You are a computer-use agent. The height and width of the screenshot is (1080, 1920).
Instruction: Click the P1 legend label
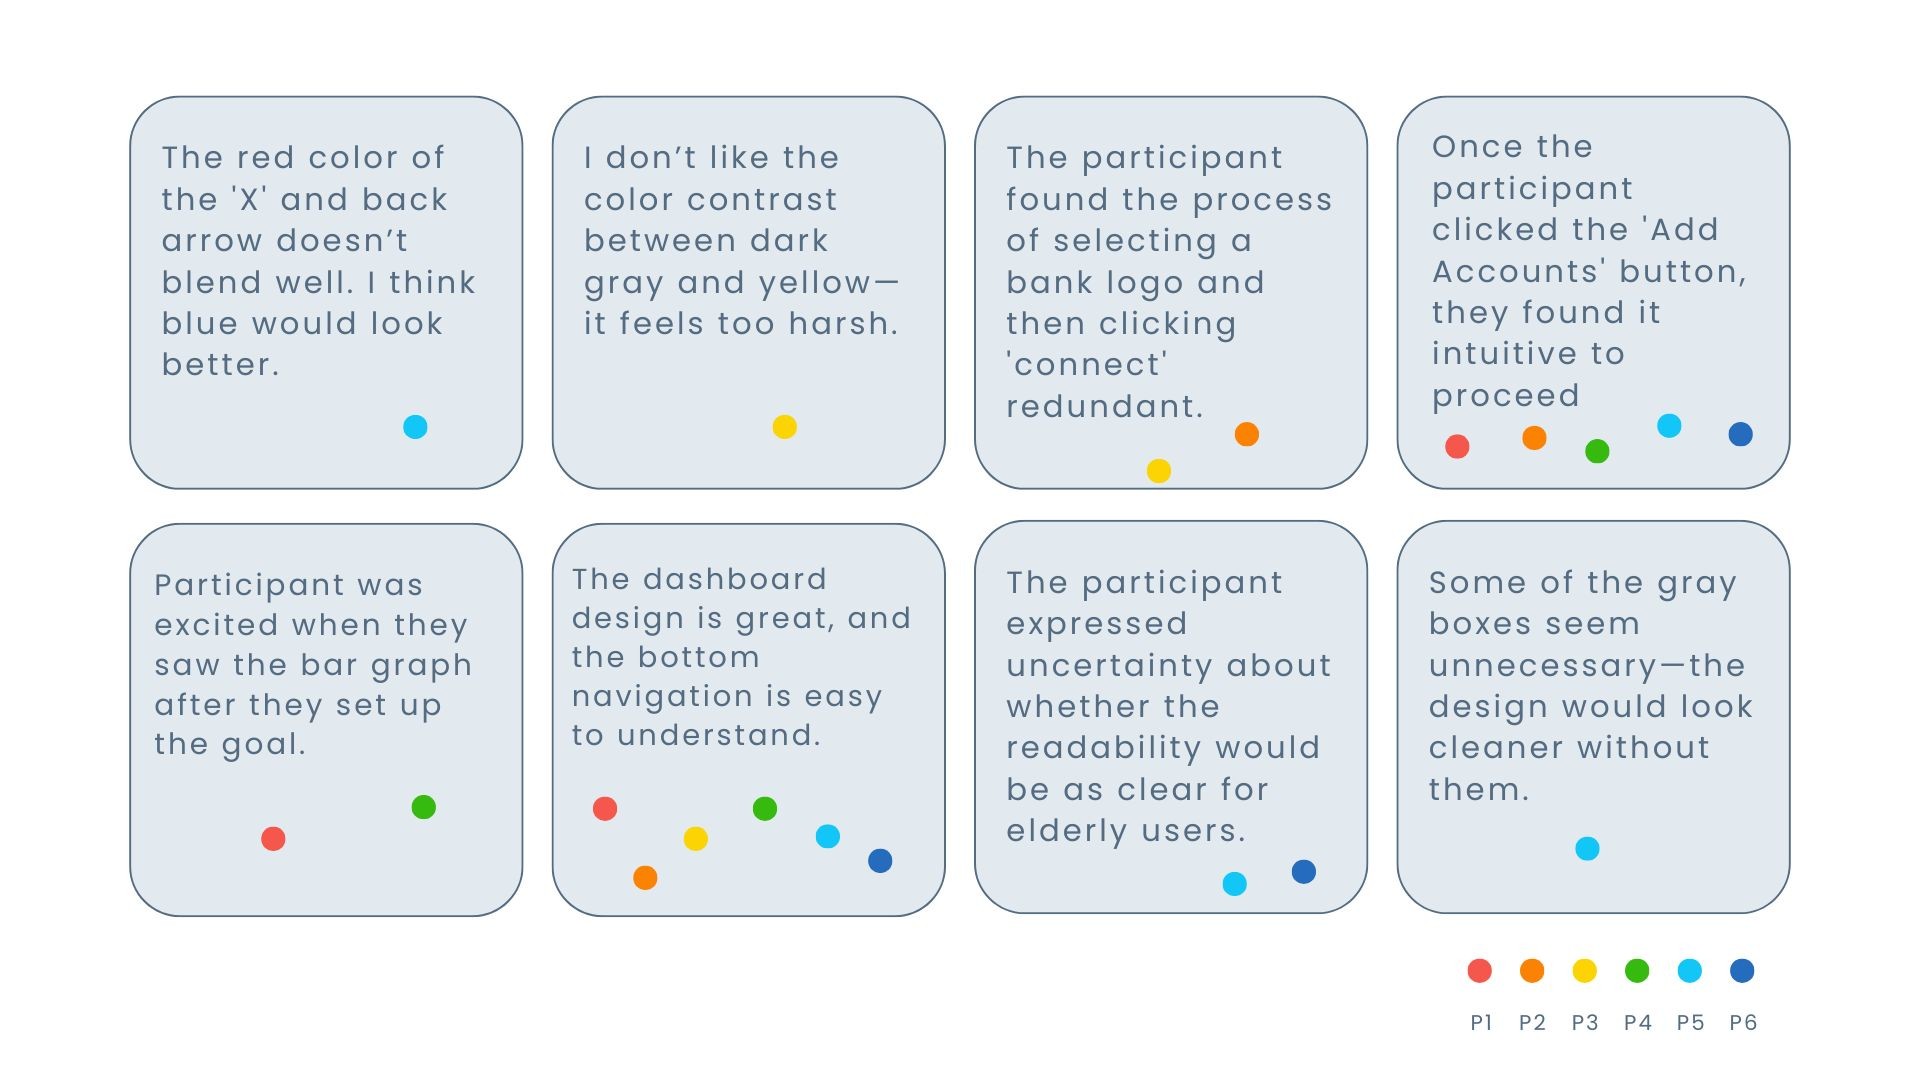coord(1481,1022)
